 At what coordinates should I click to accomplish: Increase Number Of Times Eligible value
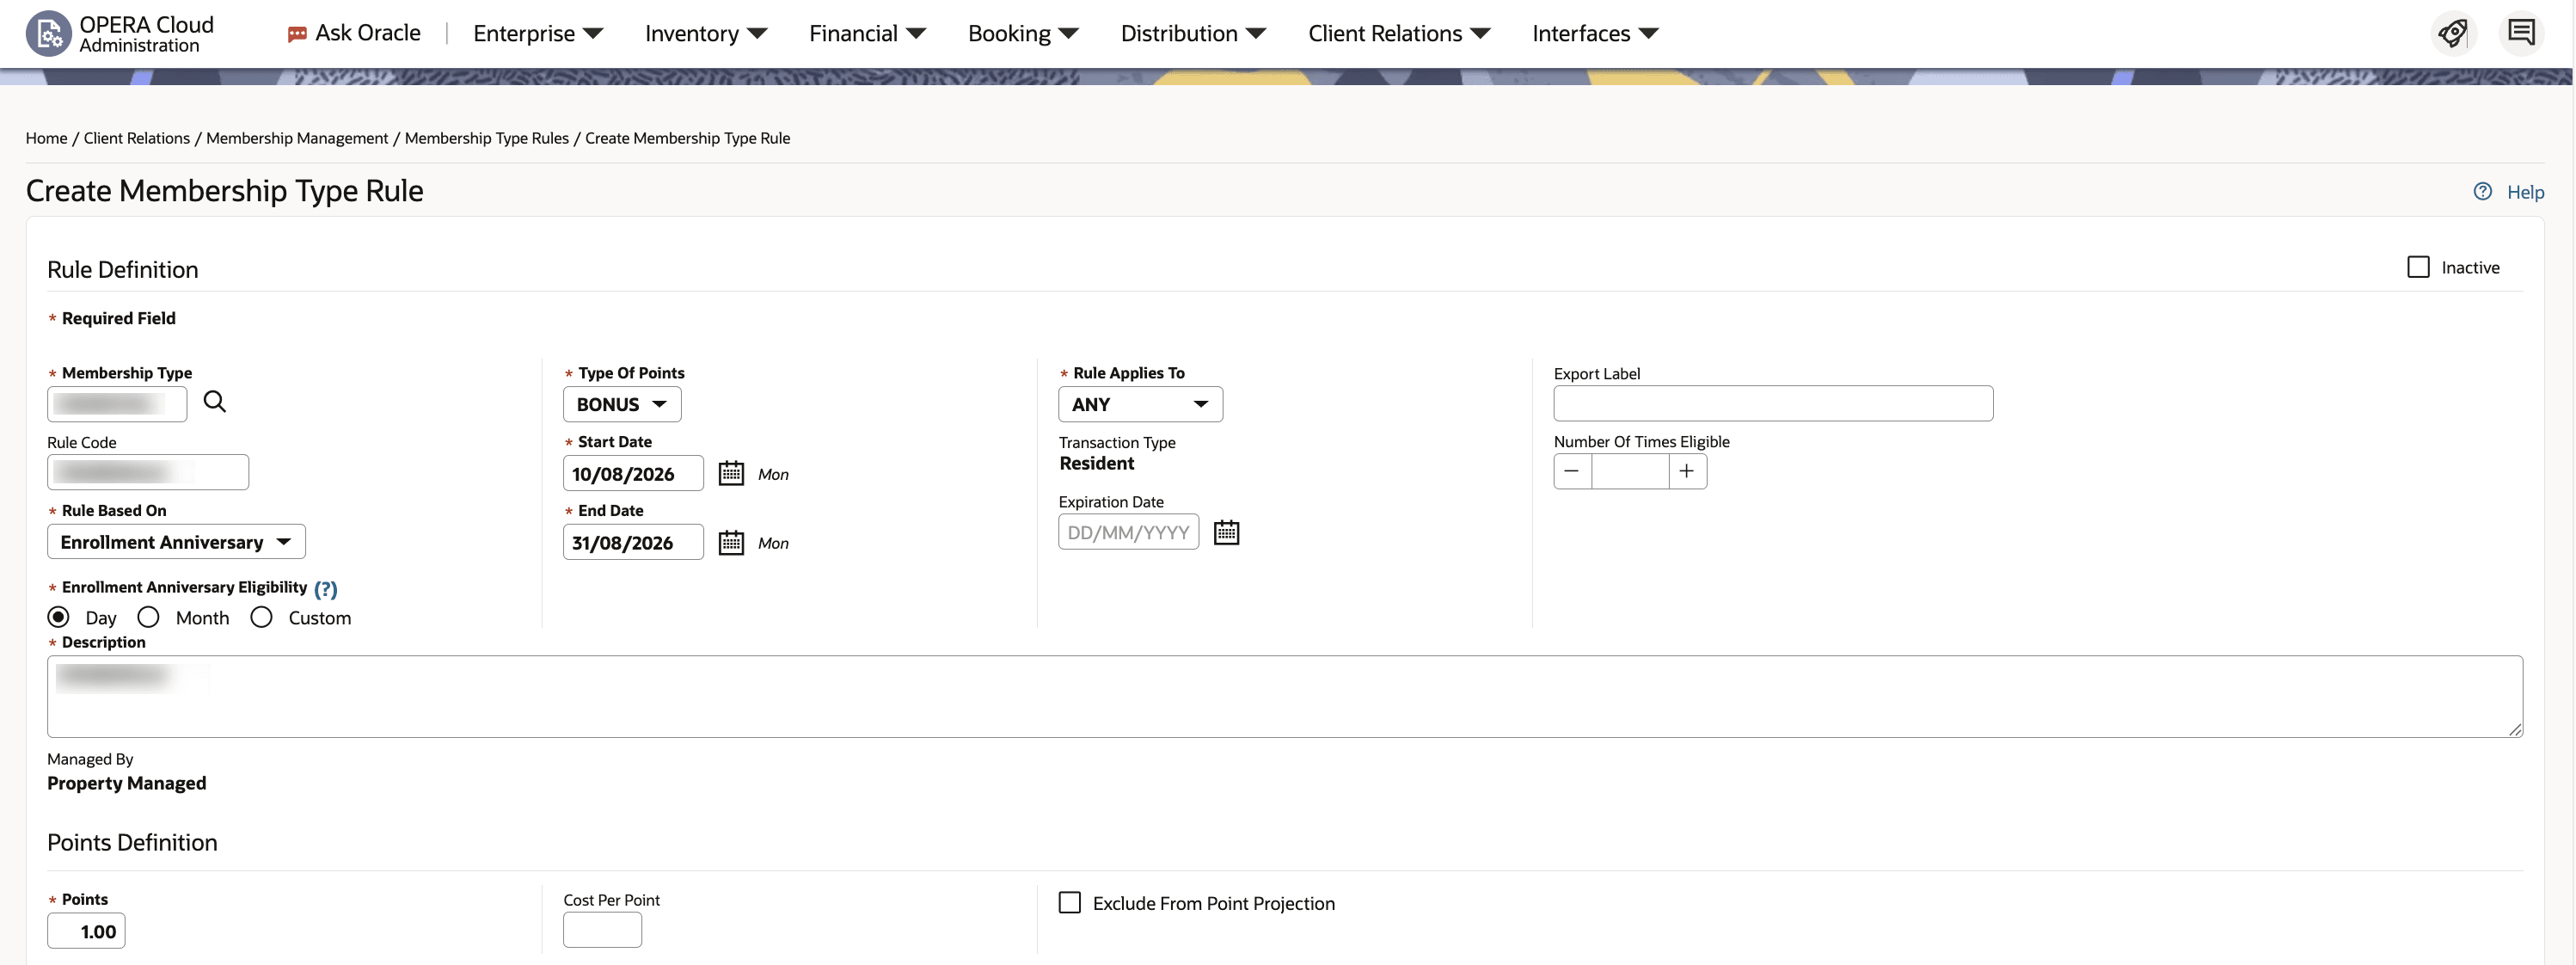click(x=1687, y=471)
